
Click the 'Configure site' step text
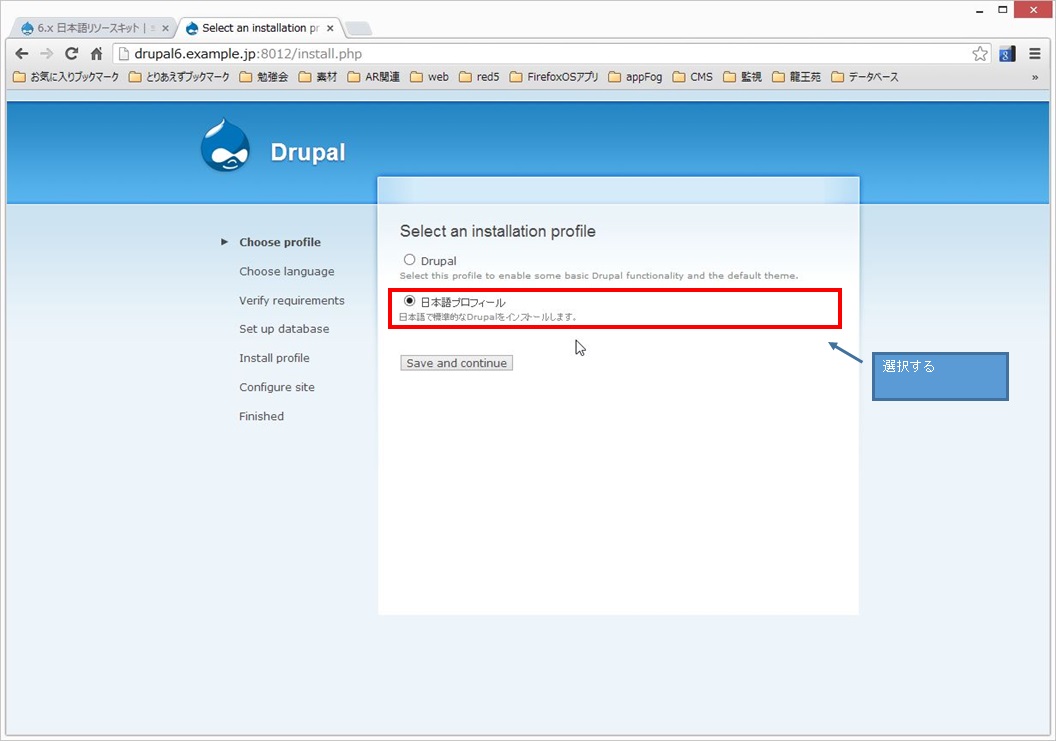click(x=277, y=387)
